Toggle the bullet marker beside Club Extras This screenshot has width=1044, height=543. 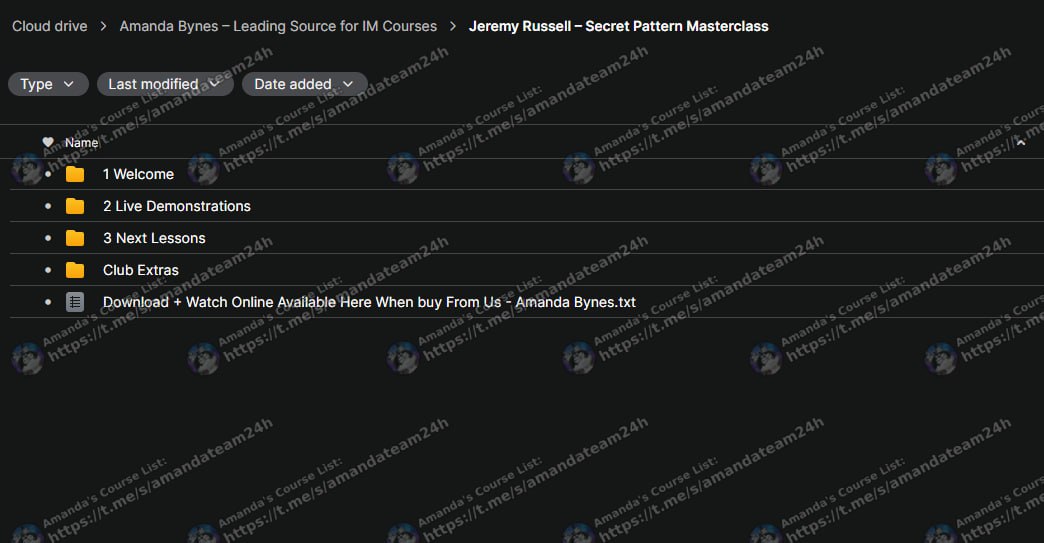47,270
